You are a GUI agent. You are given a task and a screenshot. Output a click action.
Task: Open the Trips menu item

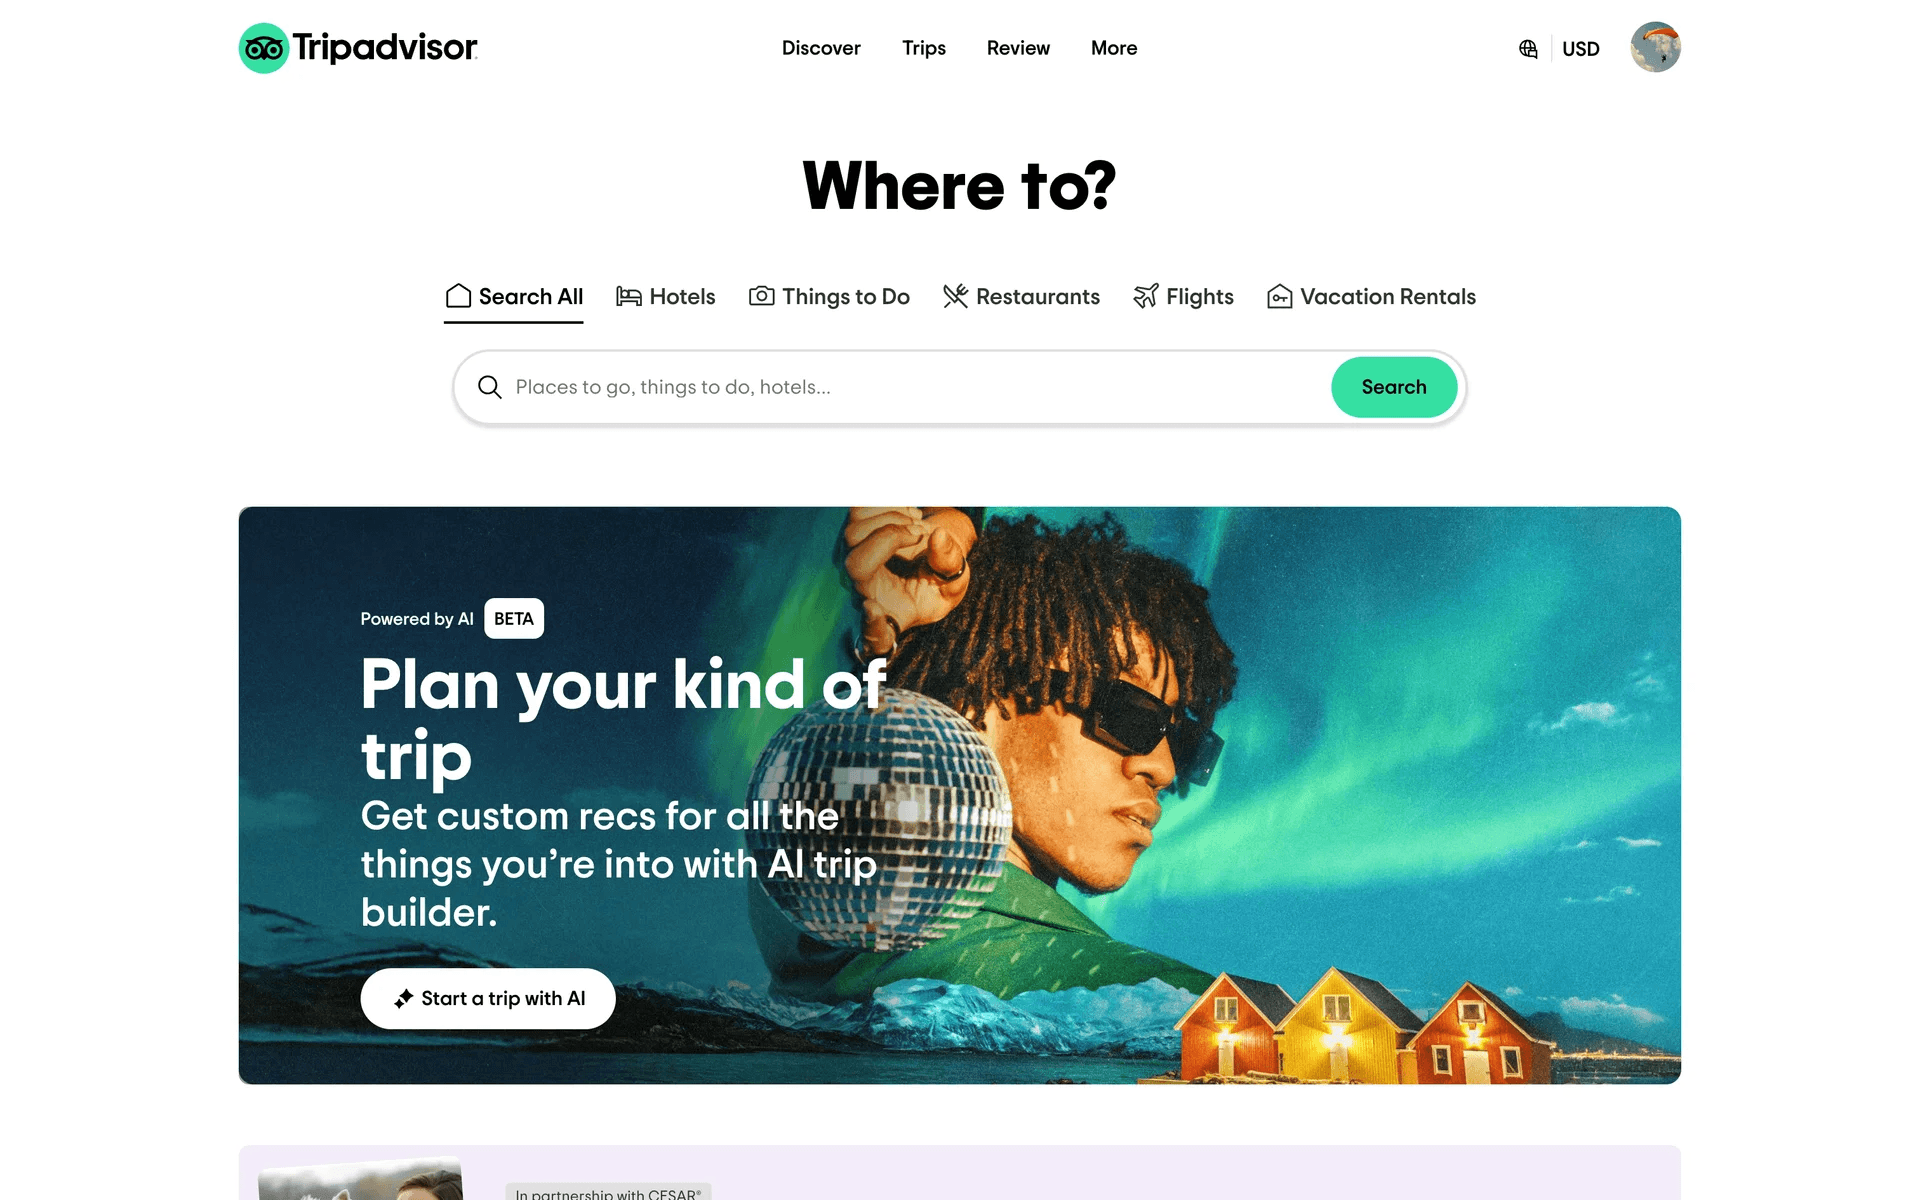(924, 48)
